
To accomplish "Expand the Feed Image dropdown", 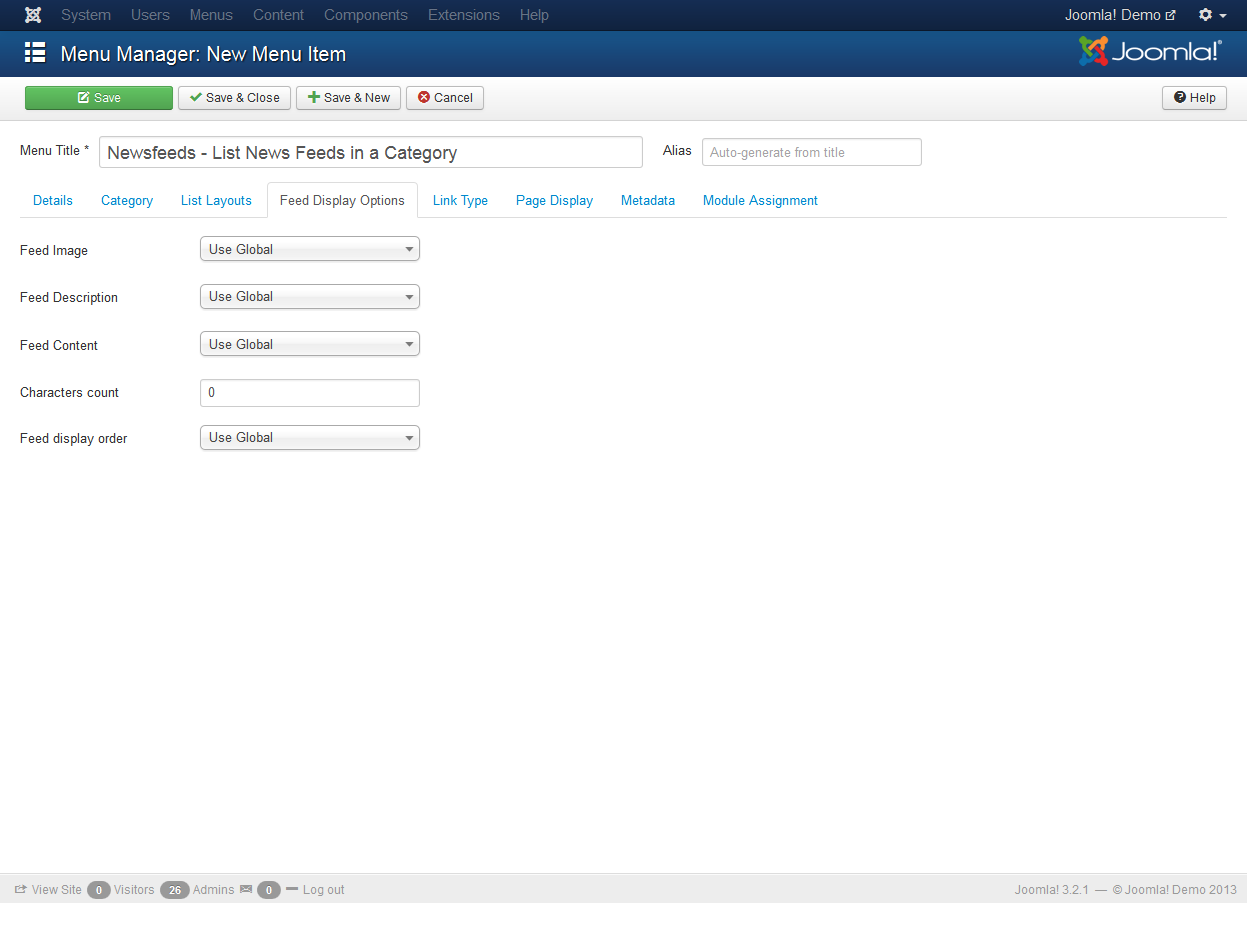I will coord(310,250).
